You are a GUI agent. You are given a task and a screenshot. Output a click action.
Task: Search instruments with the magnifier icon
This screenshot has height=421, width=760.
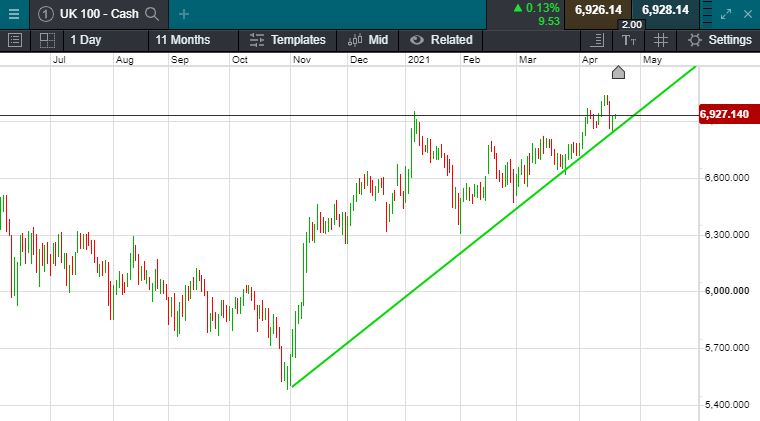[x=151, y=14]
